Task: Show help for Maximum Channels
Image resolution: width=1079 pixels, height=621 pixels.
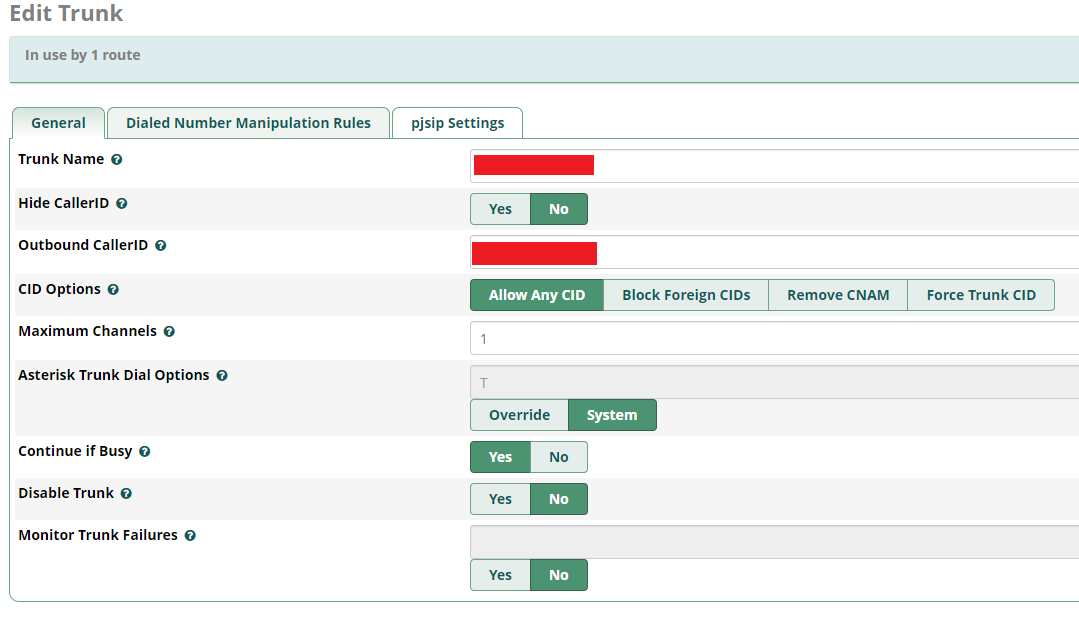Action: (x=169, y=332)
